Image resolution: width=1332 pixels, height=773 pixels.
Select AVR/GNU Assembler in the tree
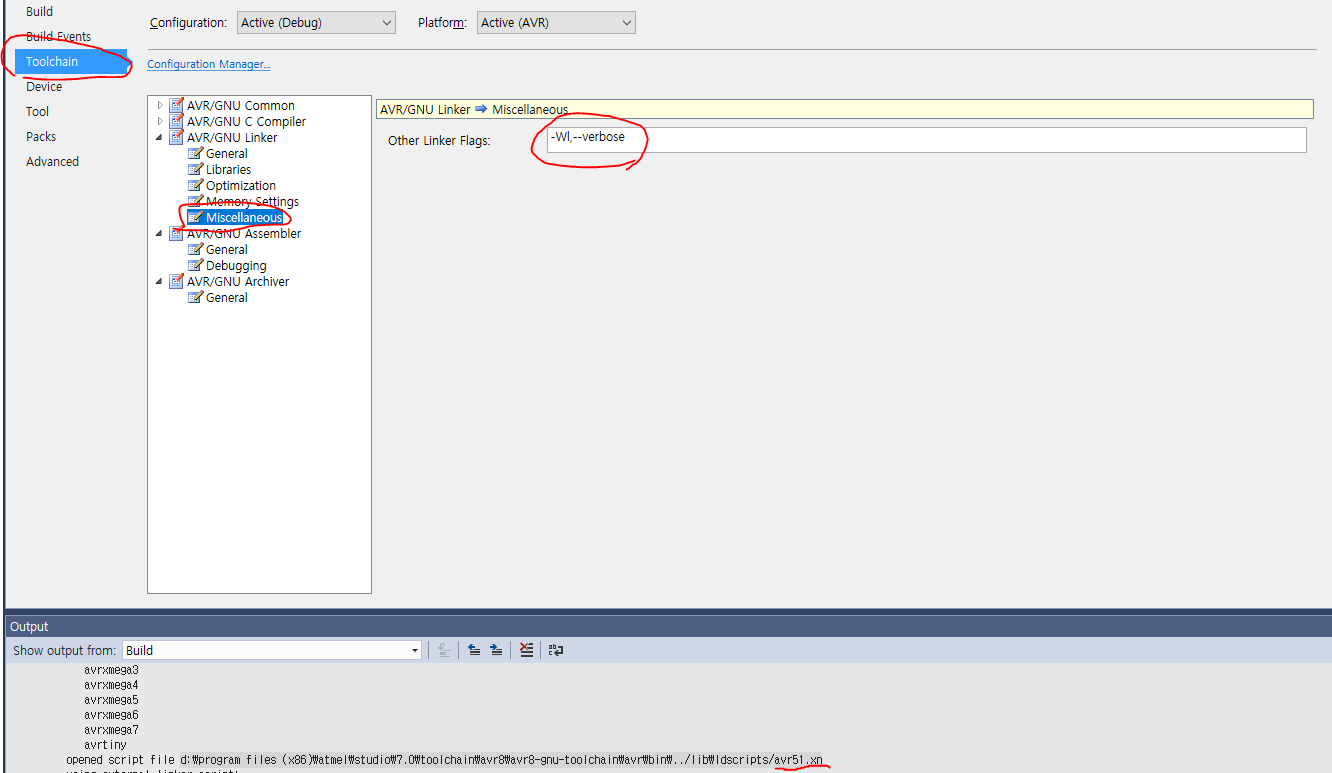click(243, 233)
